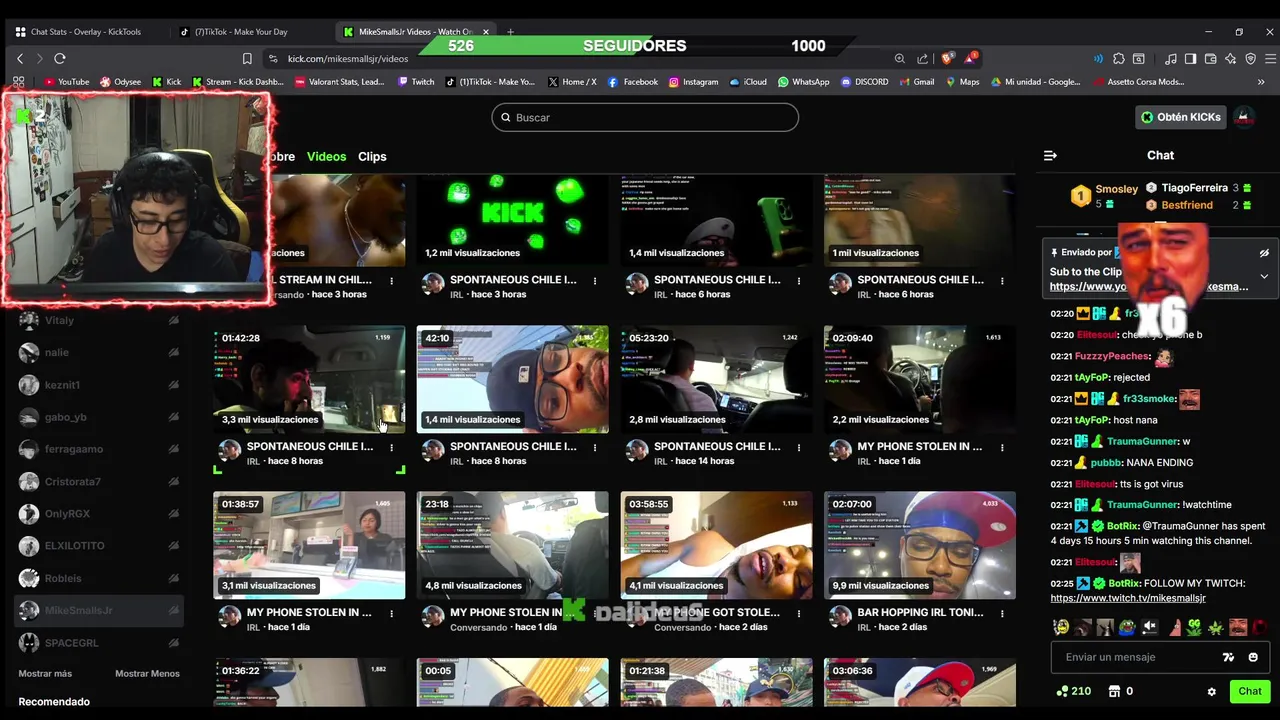The image size is (1280, 720).
Task: Switch to the Clips tab
Action: 372,156
